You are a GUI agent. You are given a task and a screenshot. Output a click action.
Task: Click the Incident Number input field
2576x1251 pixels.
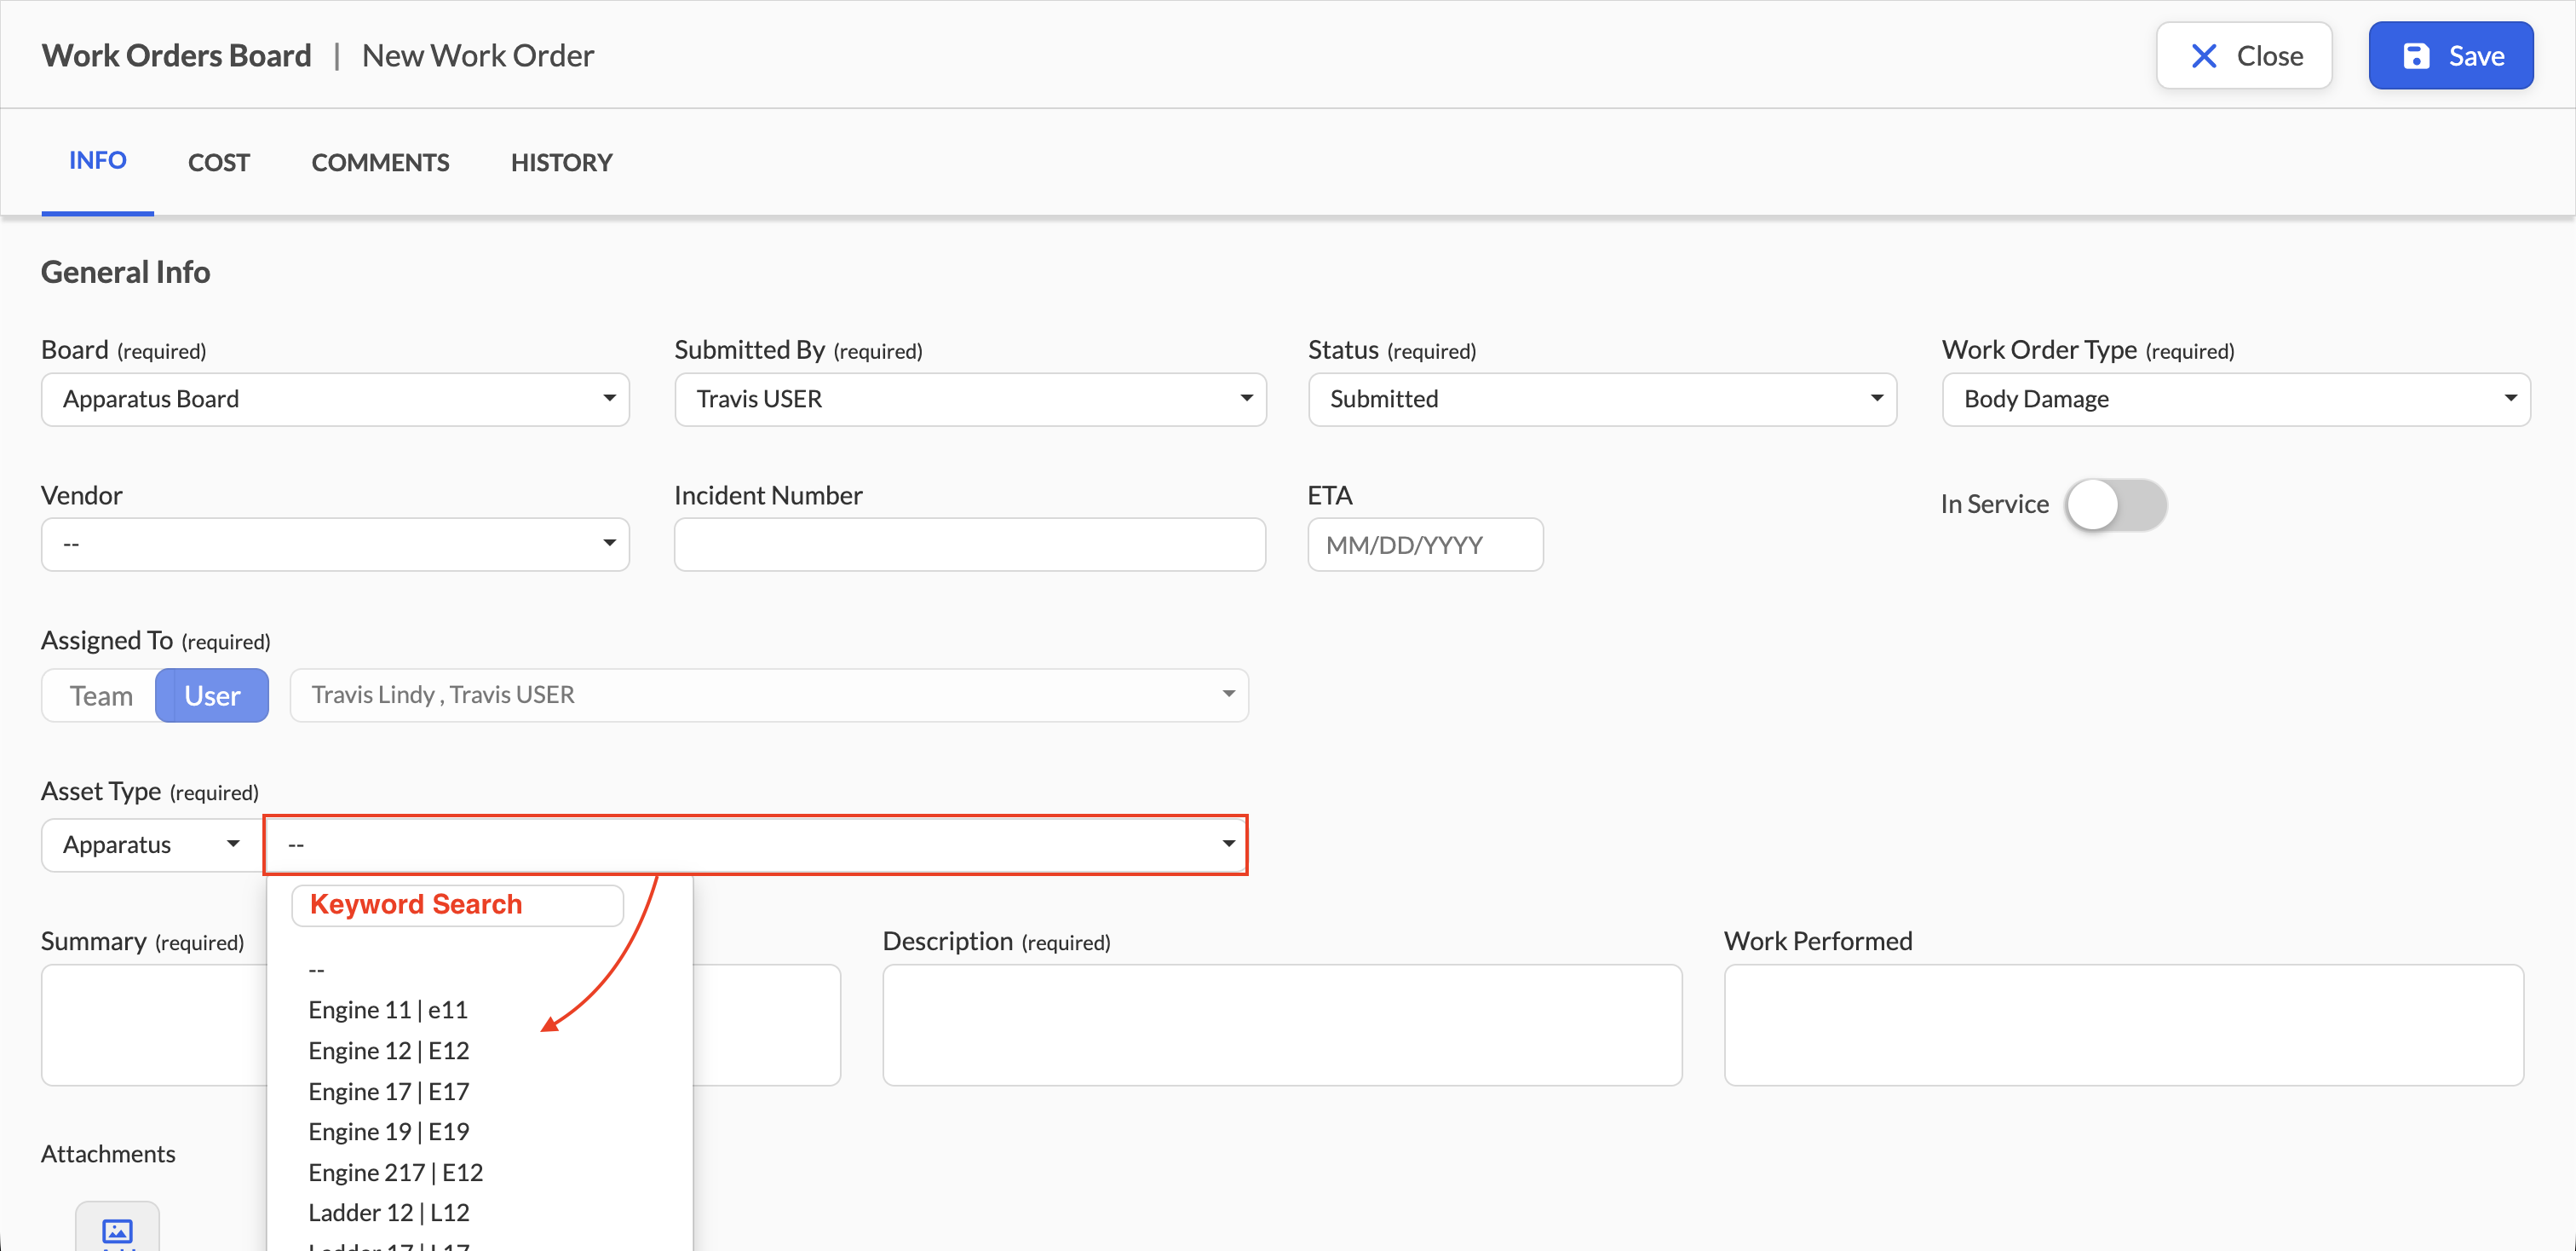coord(970,545)
